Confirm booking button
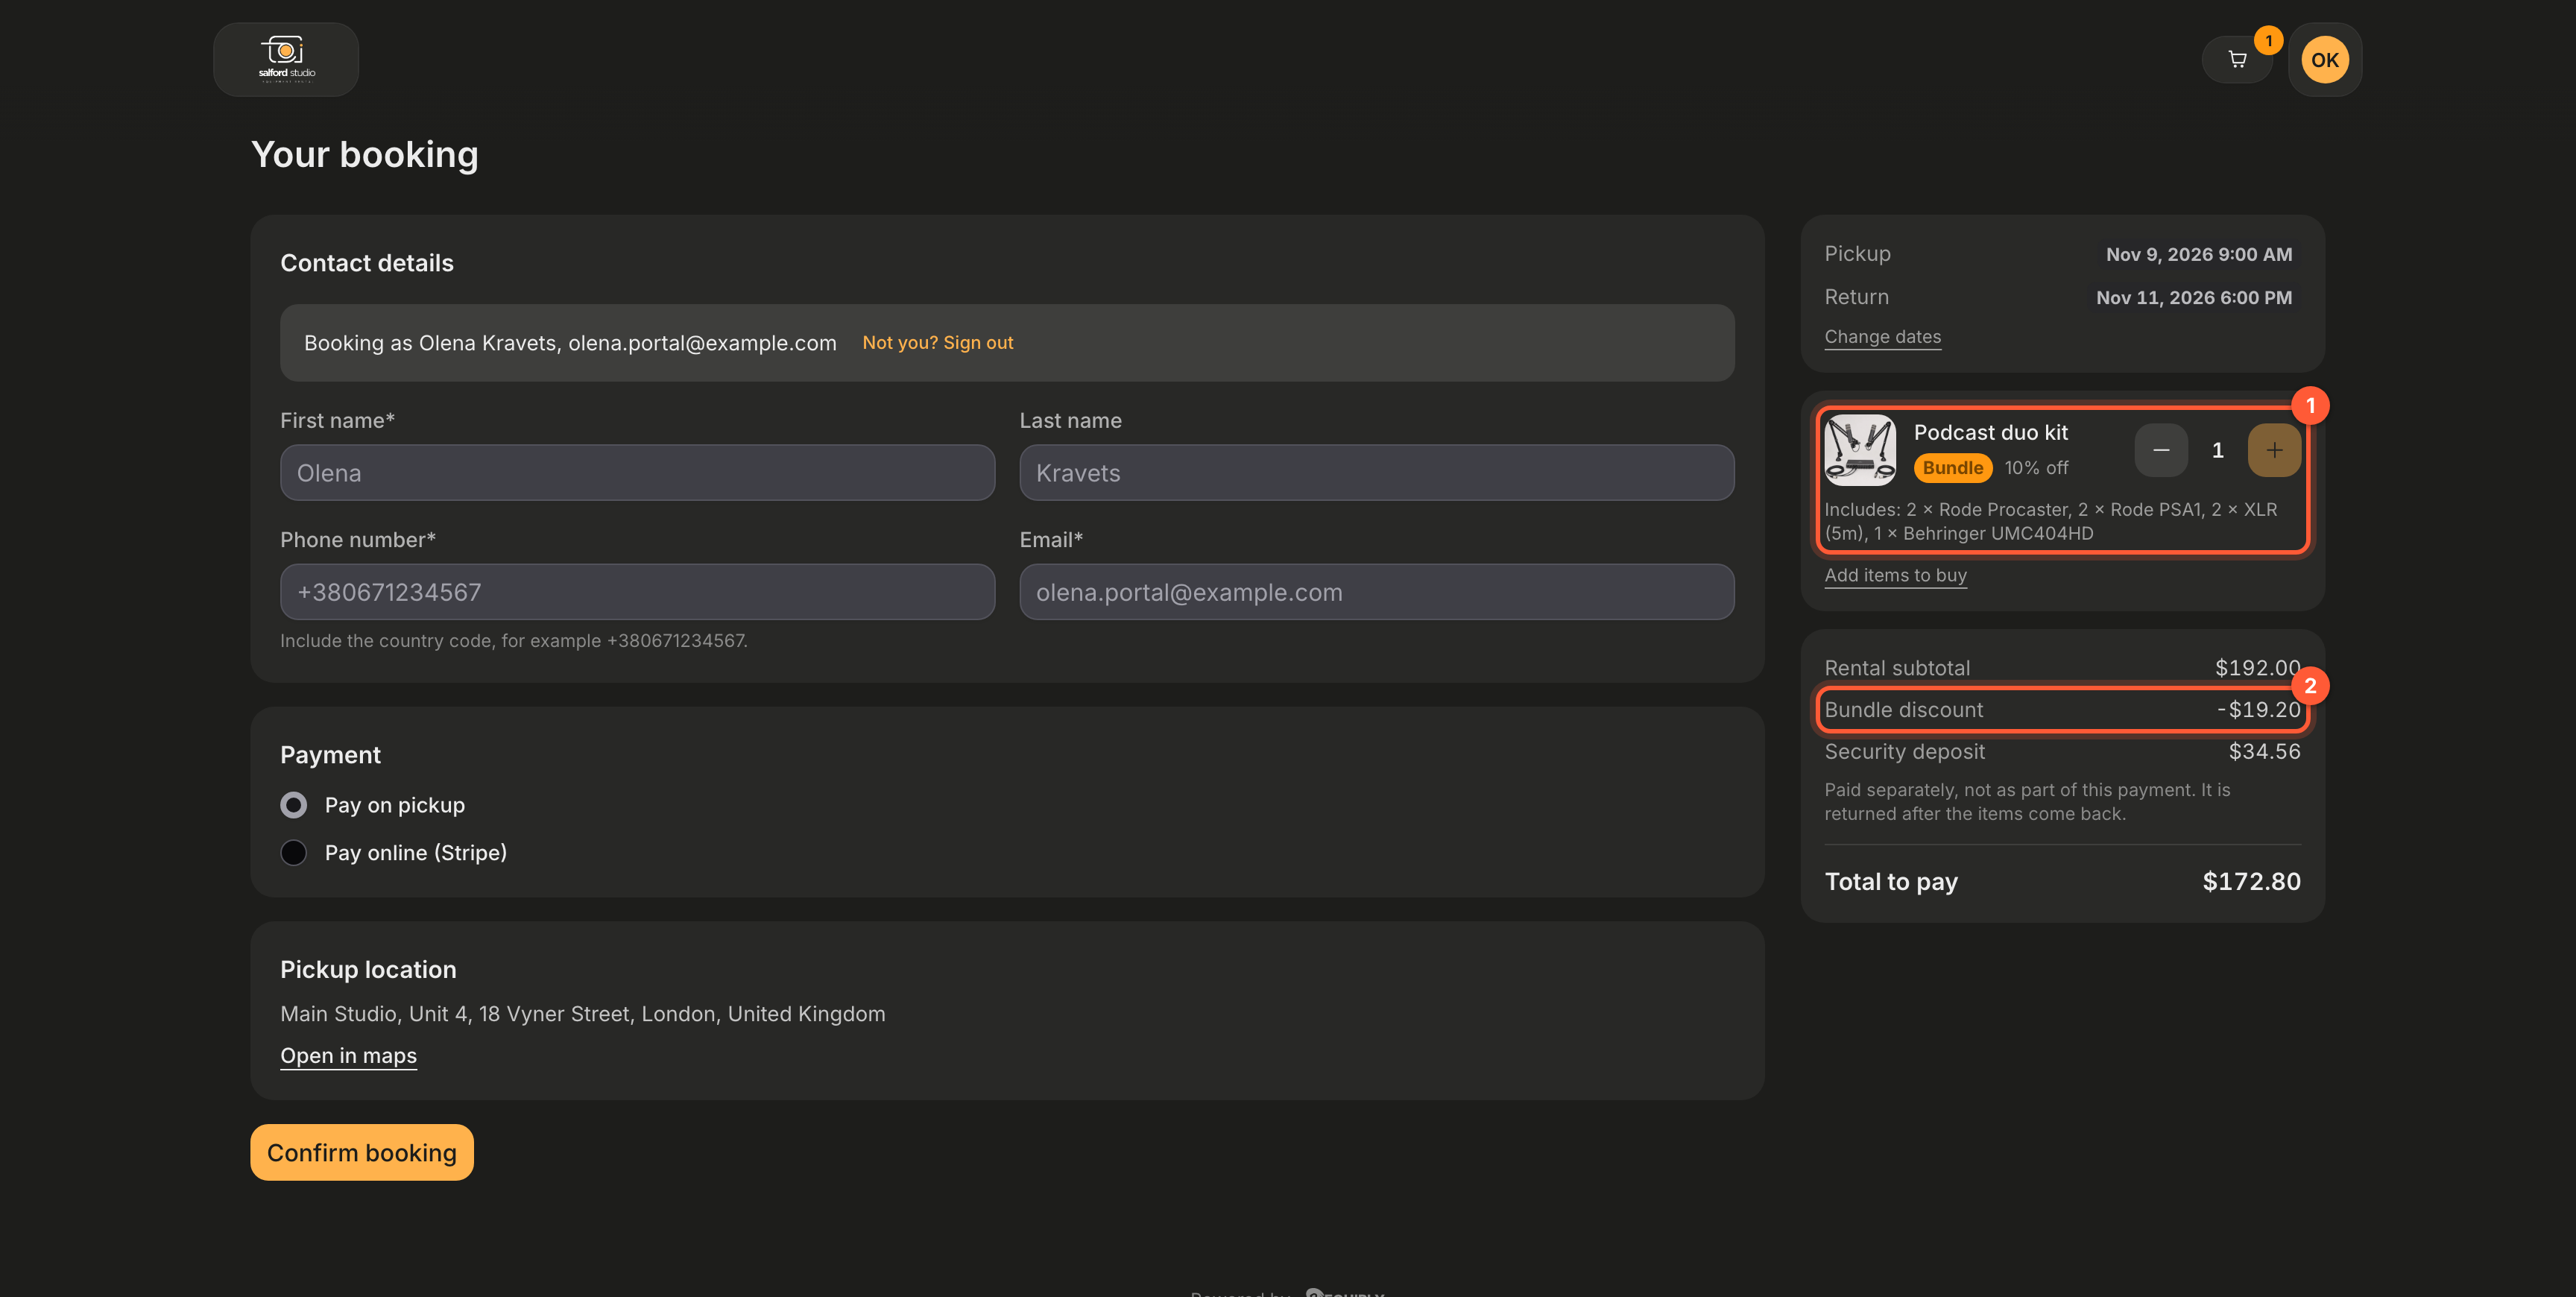The height and width of the screenshot is (1297, 2576). [x=361, y=1152]
